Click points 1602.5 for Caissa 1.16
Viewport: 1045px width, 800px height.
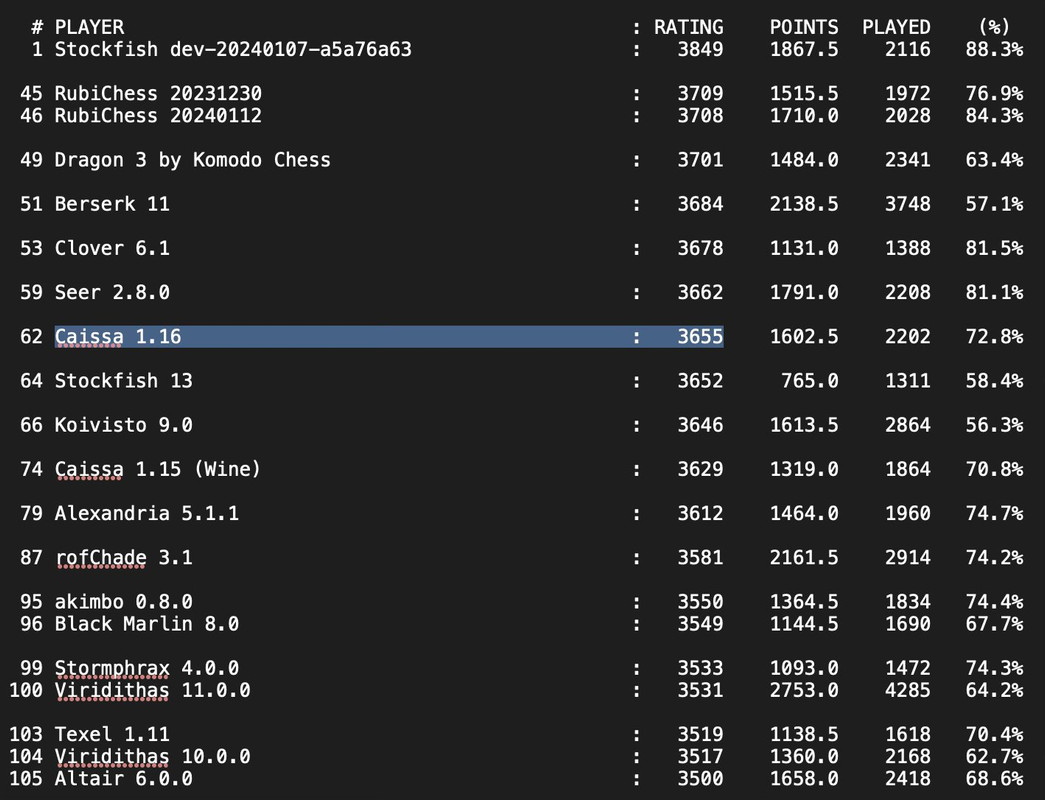(804, 337)
